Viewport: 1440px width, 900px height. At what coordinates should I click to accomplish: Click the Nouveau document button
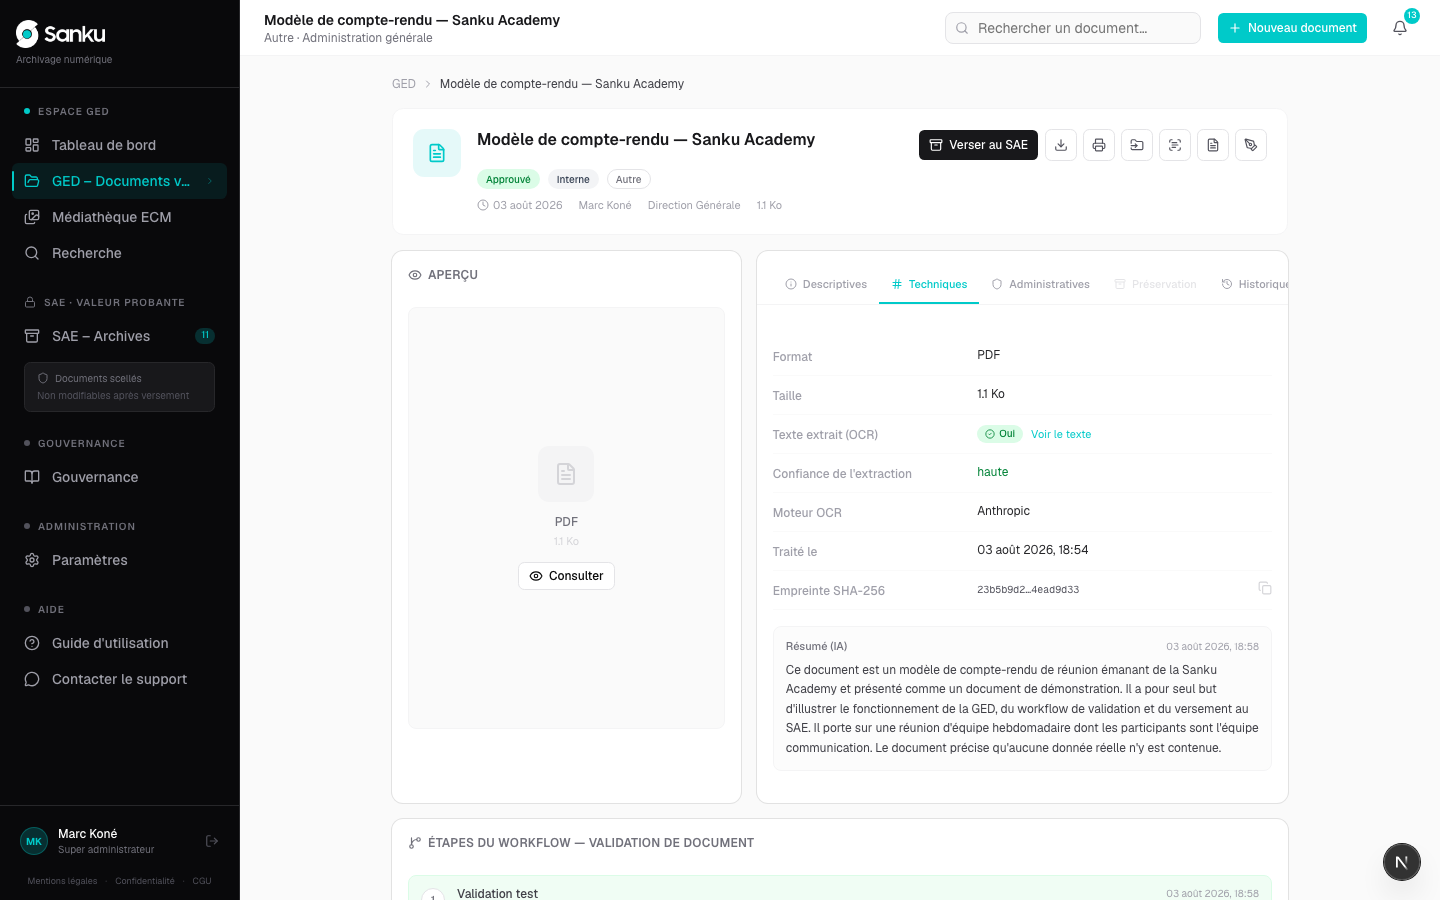click(1292, 28)
